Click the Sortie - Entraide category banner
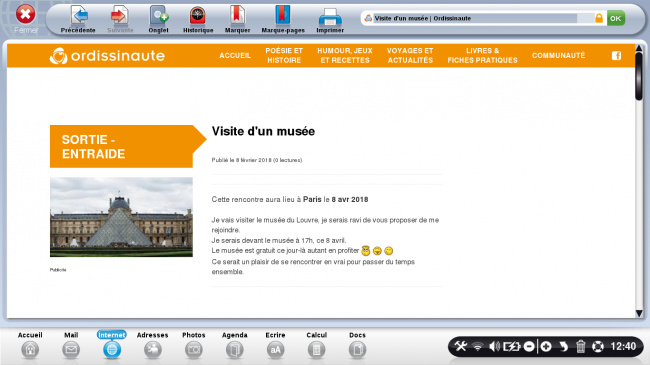The height and width of the screenshot is (365, 650). (x=128, y=146)
